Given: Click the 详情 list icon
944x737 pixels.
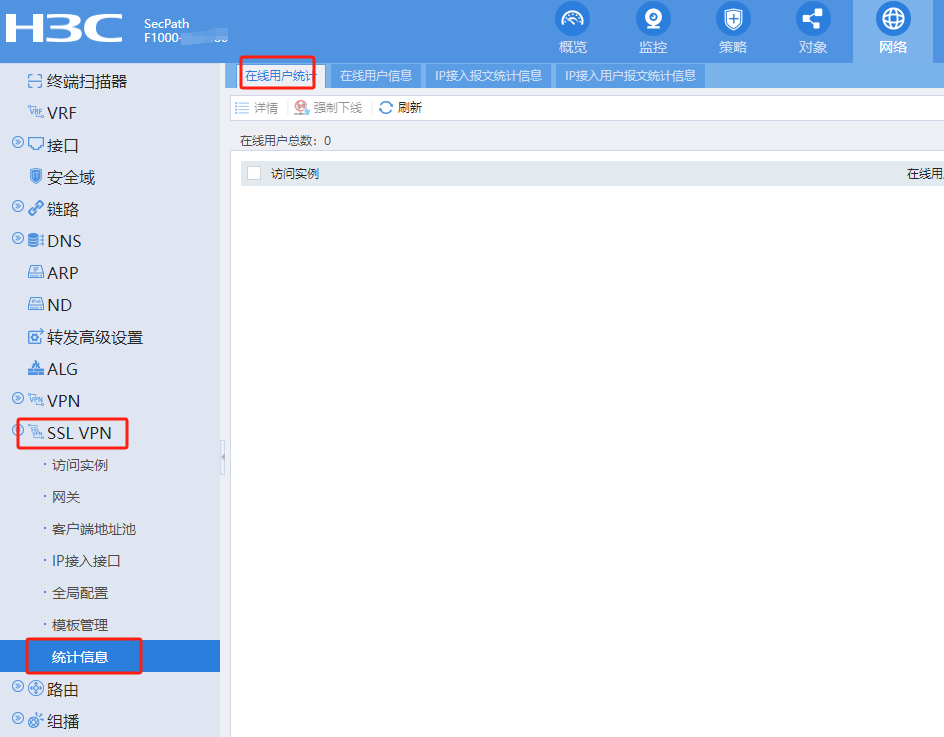Looking at the screenshot, I should coord(242,108).
